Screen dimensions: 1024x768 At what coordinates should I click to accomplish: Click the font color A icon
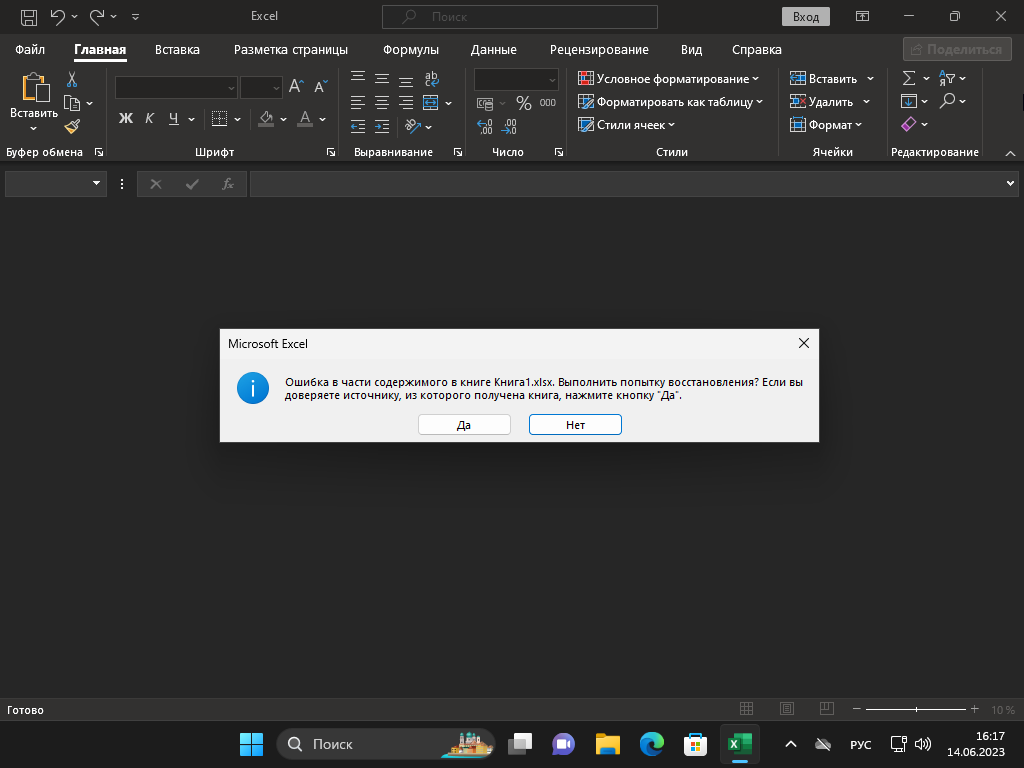(x=305, y=119)
